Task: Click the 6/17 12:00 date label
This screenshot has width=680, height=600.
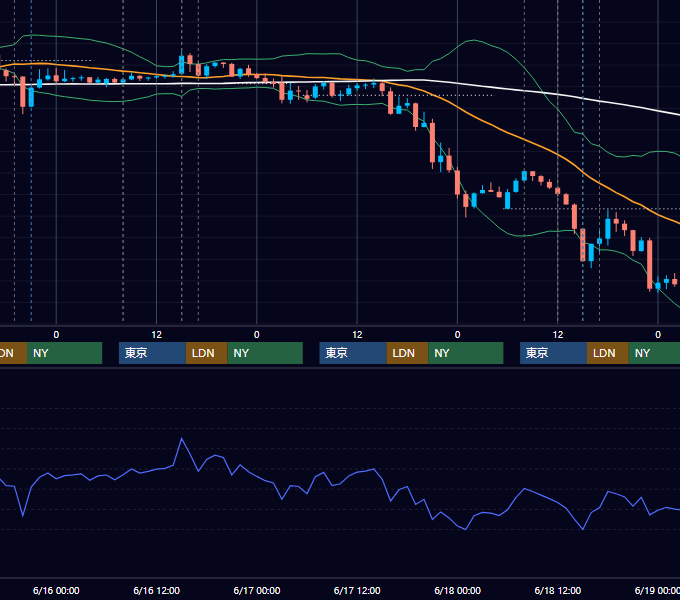Action: tap(357, 590)
